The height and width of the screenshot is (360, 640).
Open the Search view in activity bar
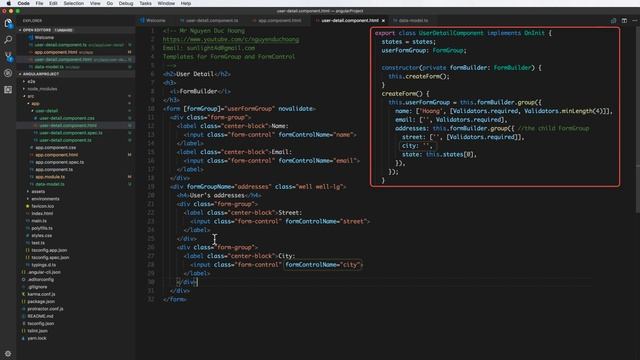8,40
